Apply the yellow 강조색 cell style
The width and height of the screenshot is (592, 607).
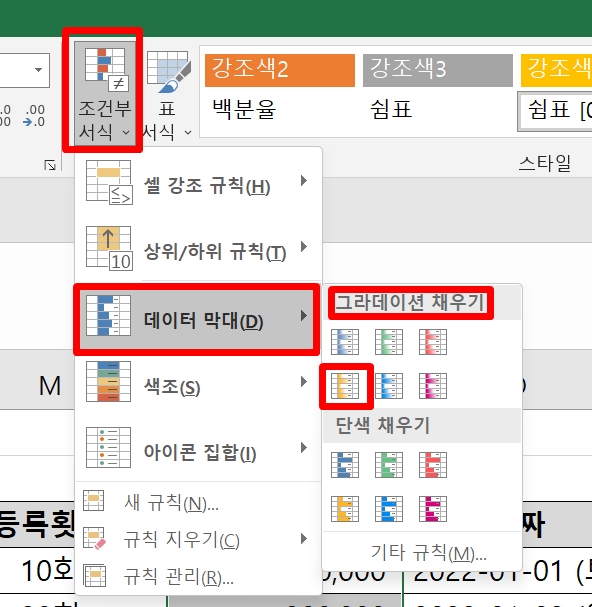pyautogui.click(x=556, y=70)
